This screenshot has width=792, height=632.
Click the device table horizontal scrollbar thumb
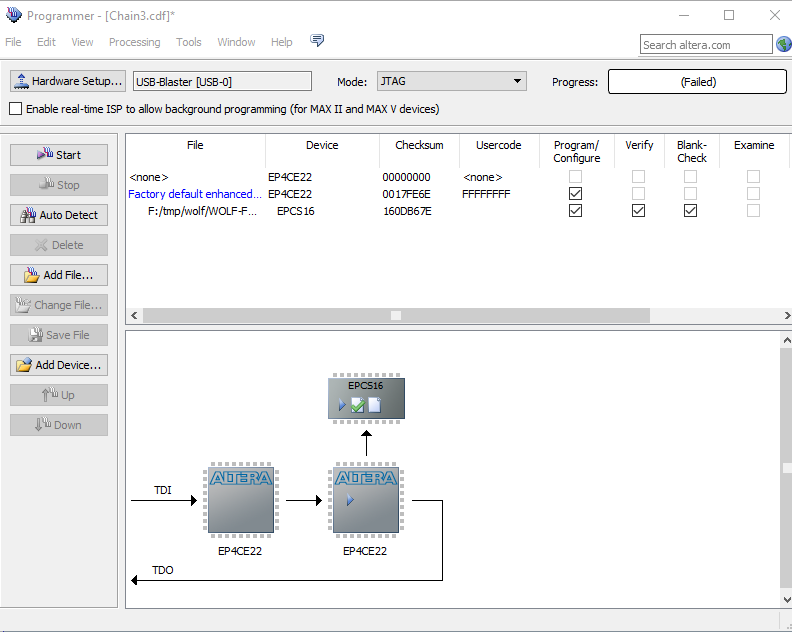coord(396,315)
